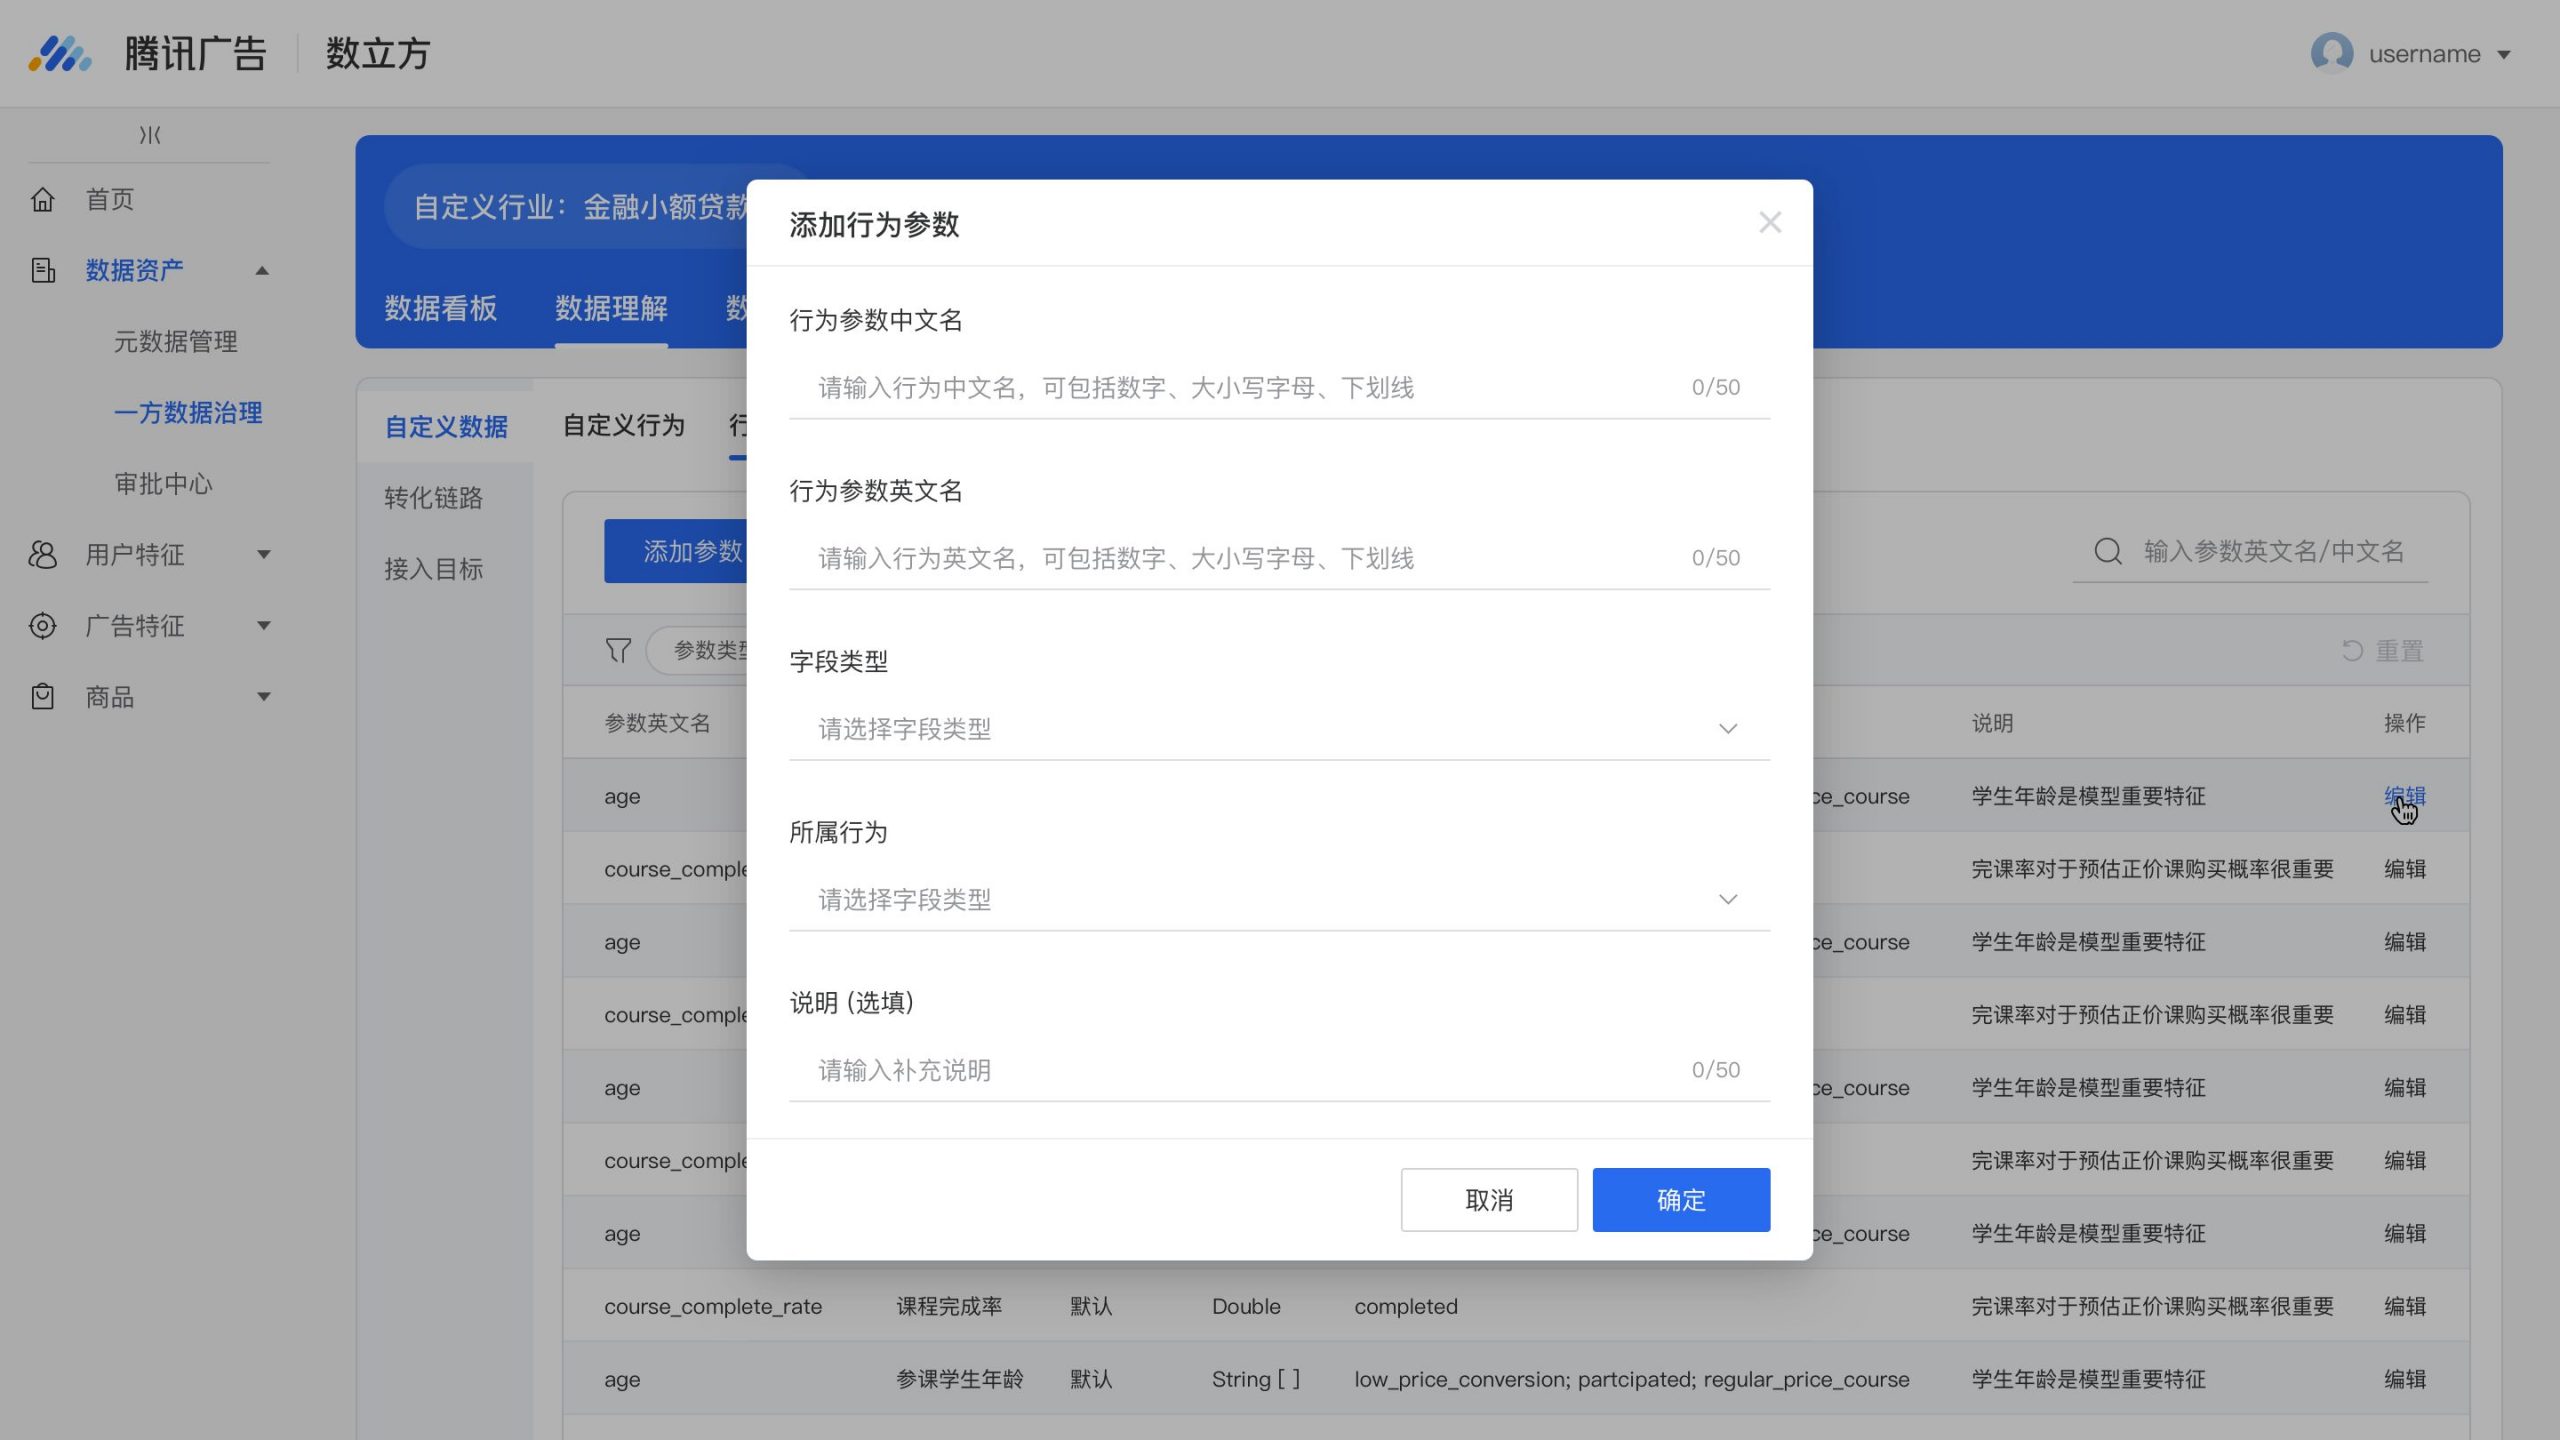Click the 广告特征 target icon
Viewport: 2560px width, 1440px height.
point(43,626)
